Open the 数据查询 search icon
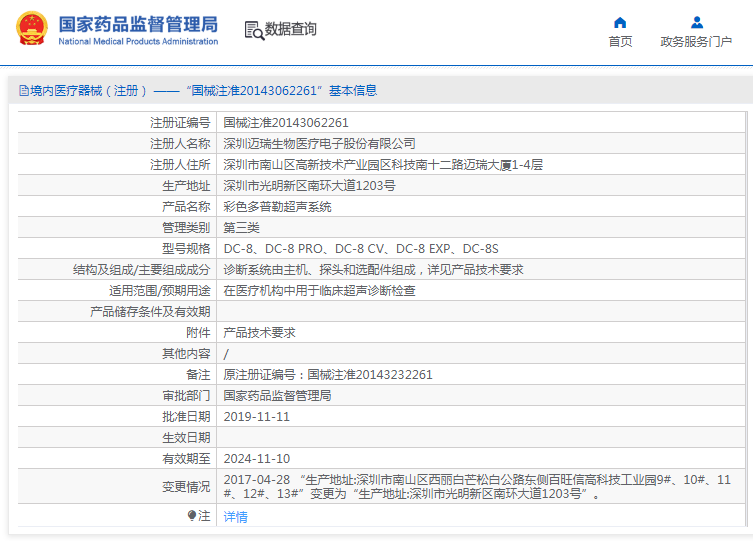 (x=254, y=30)
